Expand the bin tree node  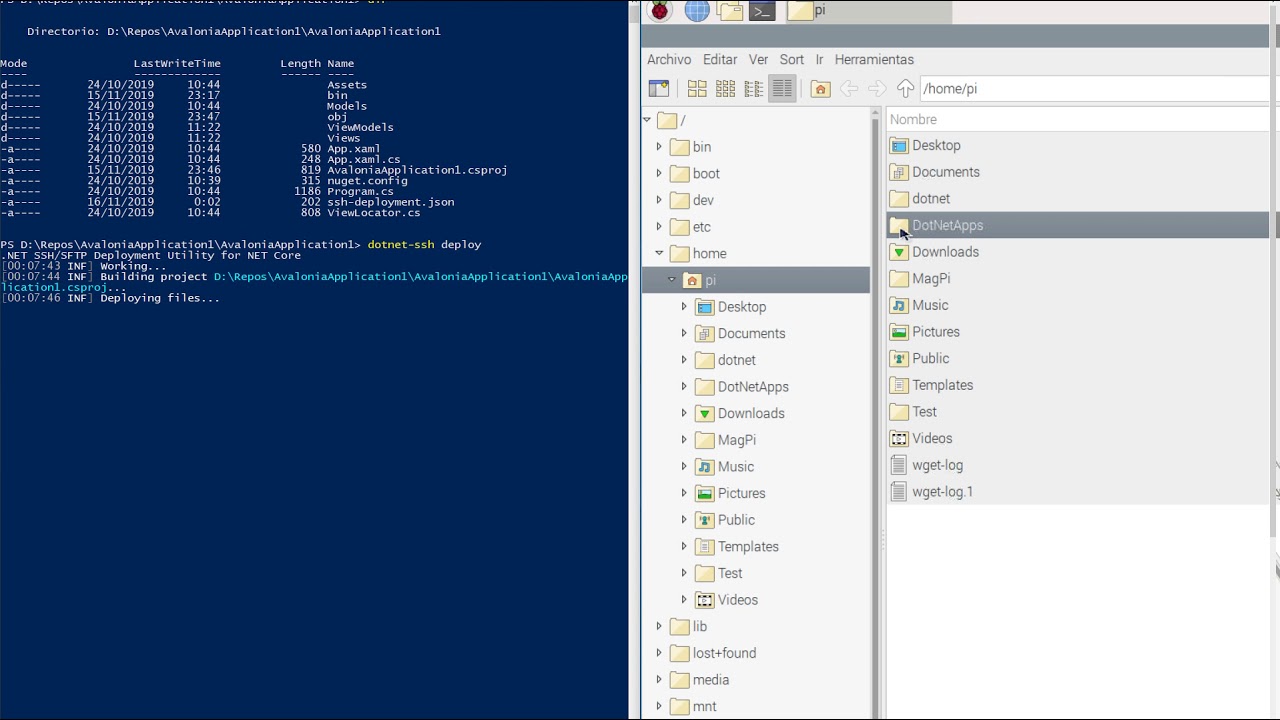tap(659, 147)
